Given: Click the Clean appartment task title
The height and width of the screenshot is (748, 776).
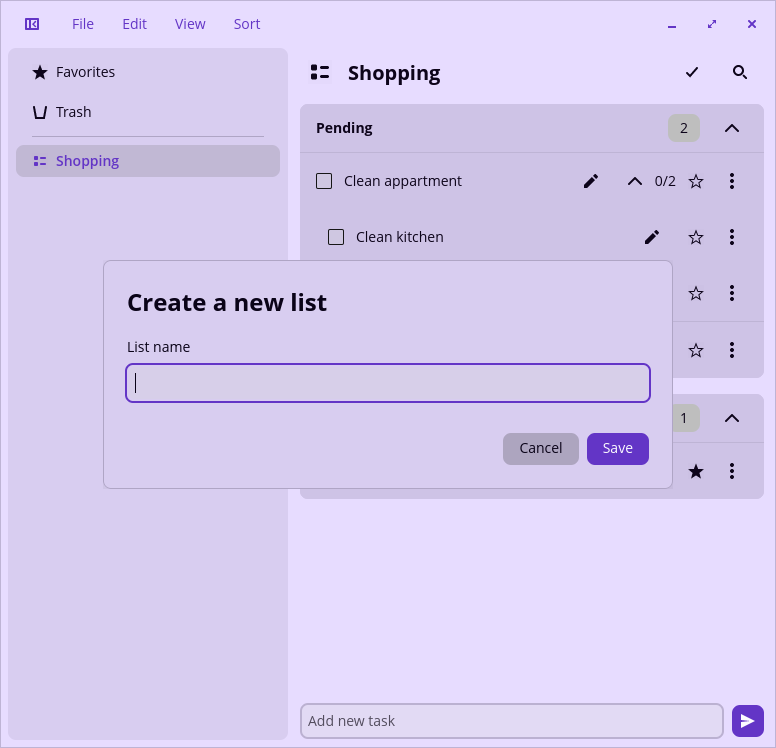Looking at the screenshot, I should [x=403, y=181].
